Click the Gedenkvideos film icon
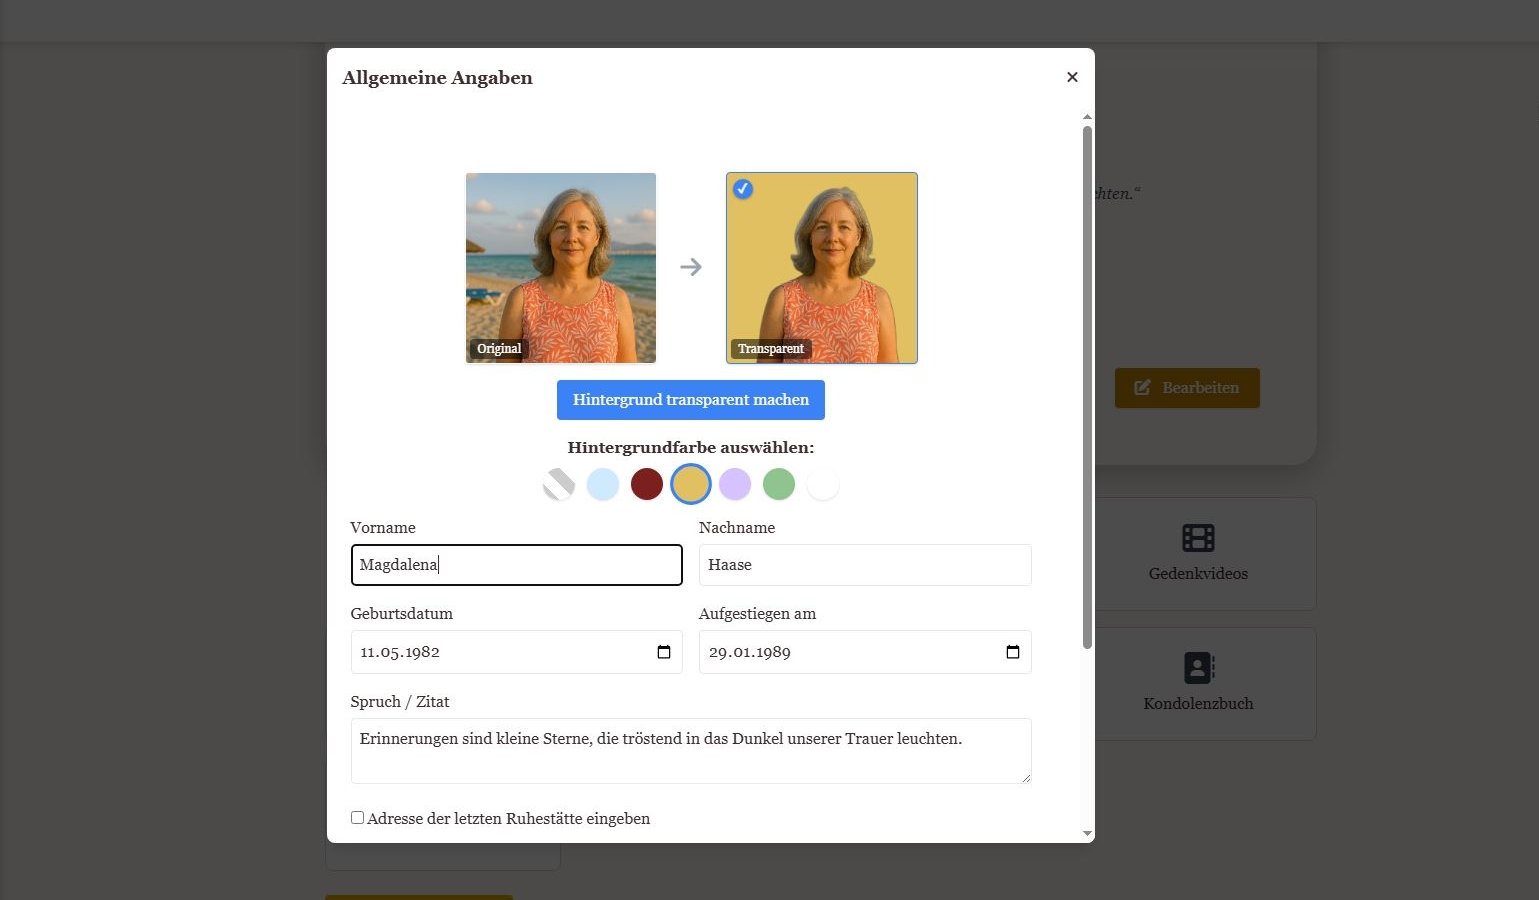 [1198, 538]
